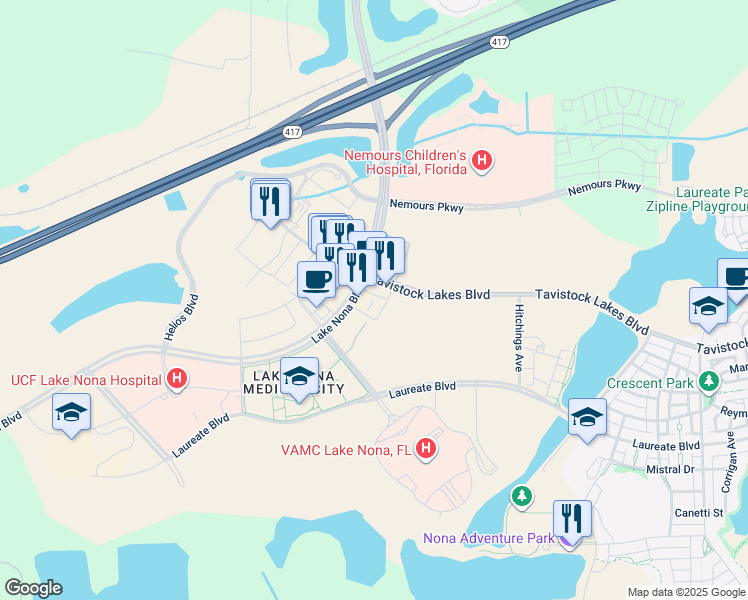Viewport: 748px width, 600px height.
Task: Click the Nona Adventure Park label
Action: click(x=489, y=538)
